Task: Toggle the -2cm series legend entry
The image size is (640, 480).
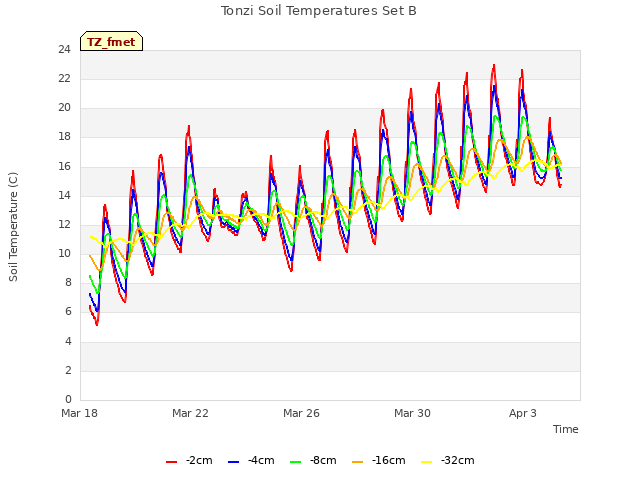Action: tap(189, 461)
